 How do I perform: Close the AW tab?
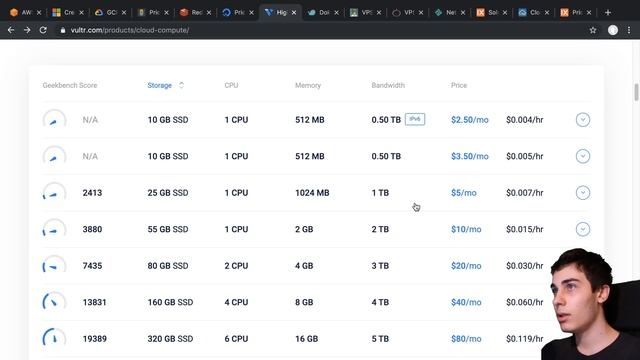pyautogui.click(x=39, y=13)
